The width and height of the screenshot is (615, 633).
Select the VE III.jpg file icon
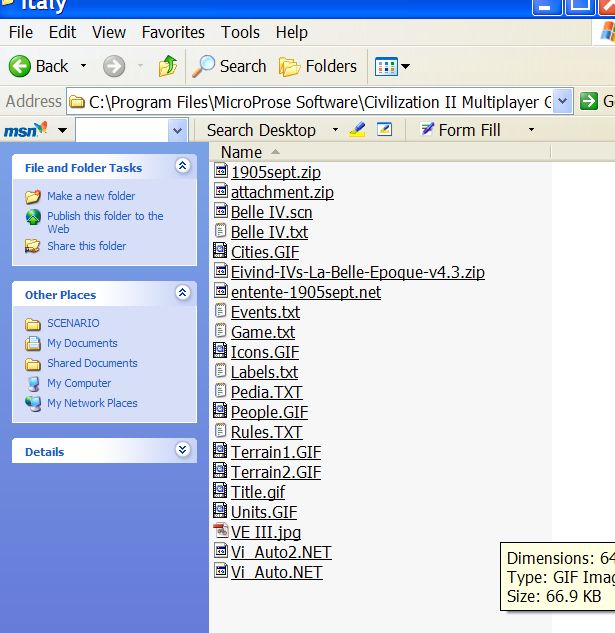coord(222,532)
